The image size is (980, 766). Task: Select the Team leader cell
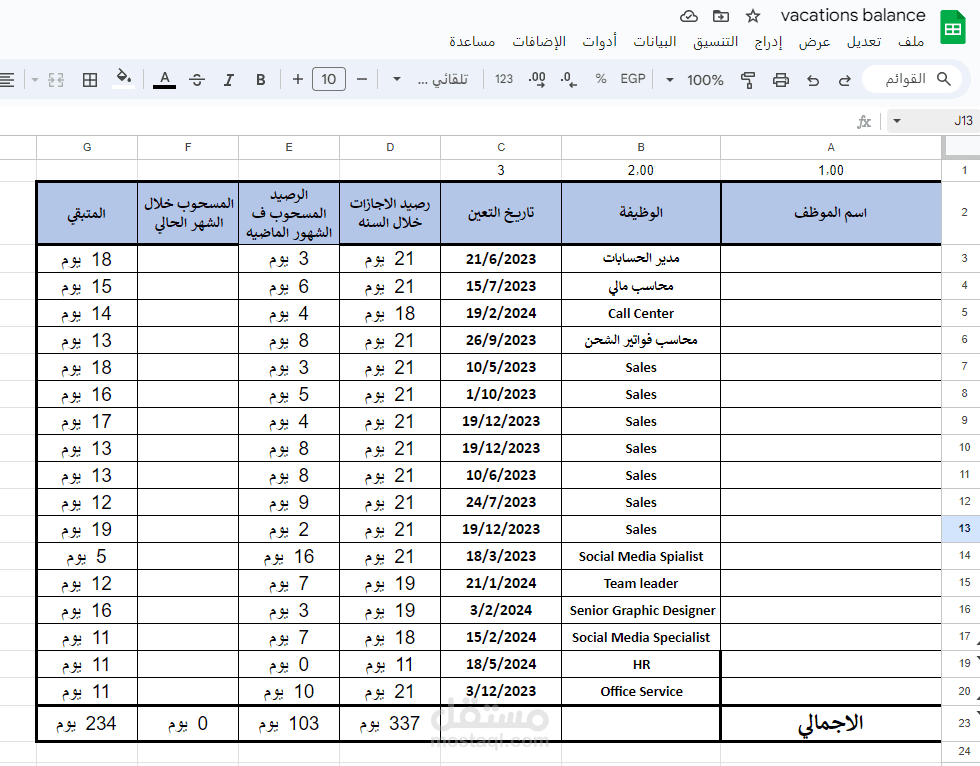coord(641,583)
